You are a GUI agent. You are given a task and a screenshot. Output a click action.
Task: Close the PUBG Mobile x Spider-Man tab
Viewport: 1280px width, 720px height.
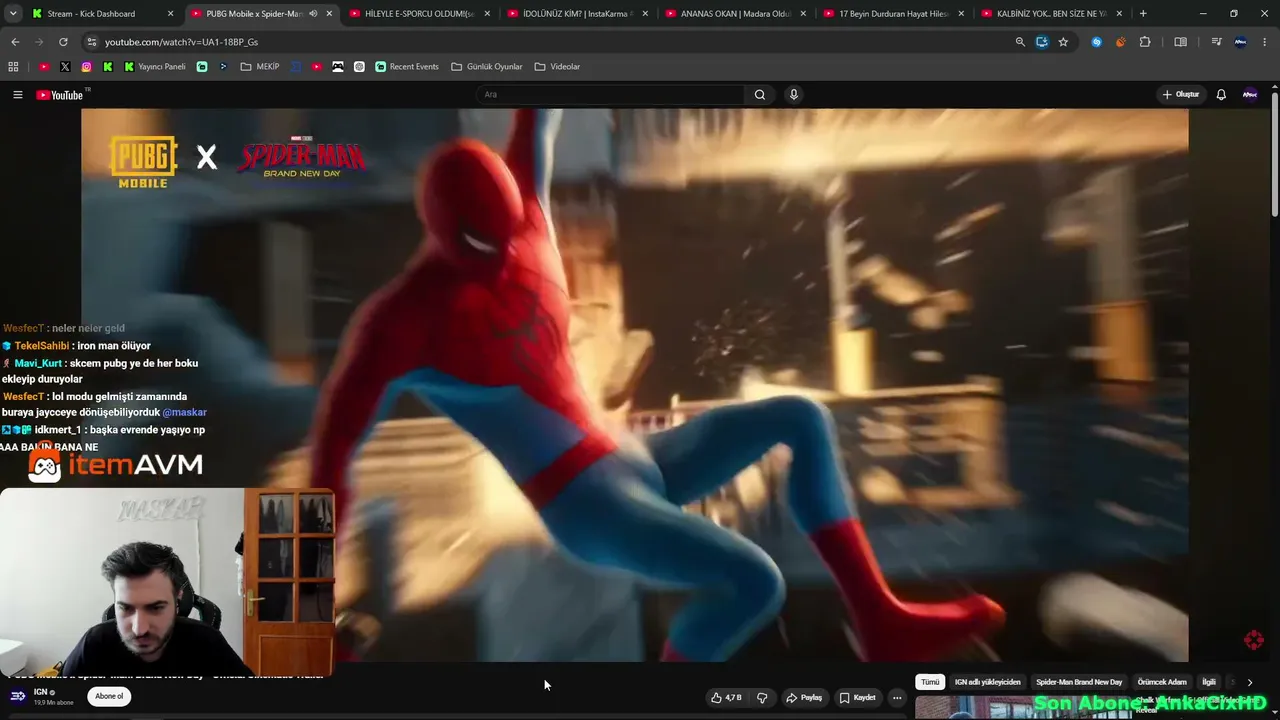(x=329, y=14)
